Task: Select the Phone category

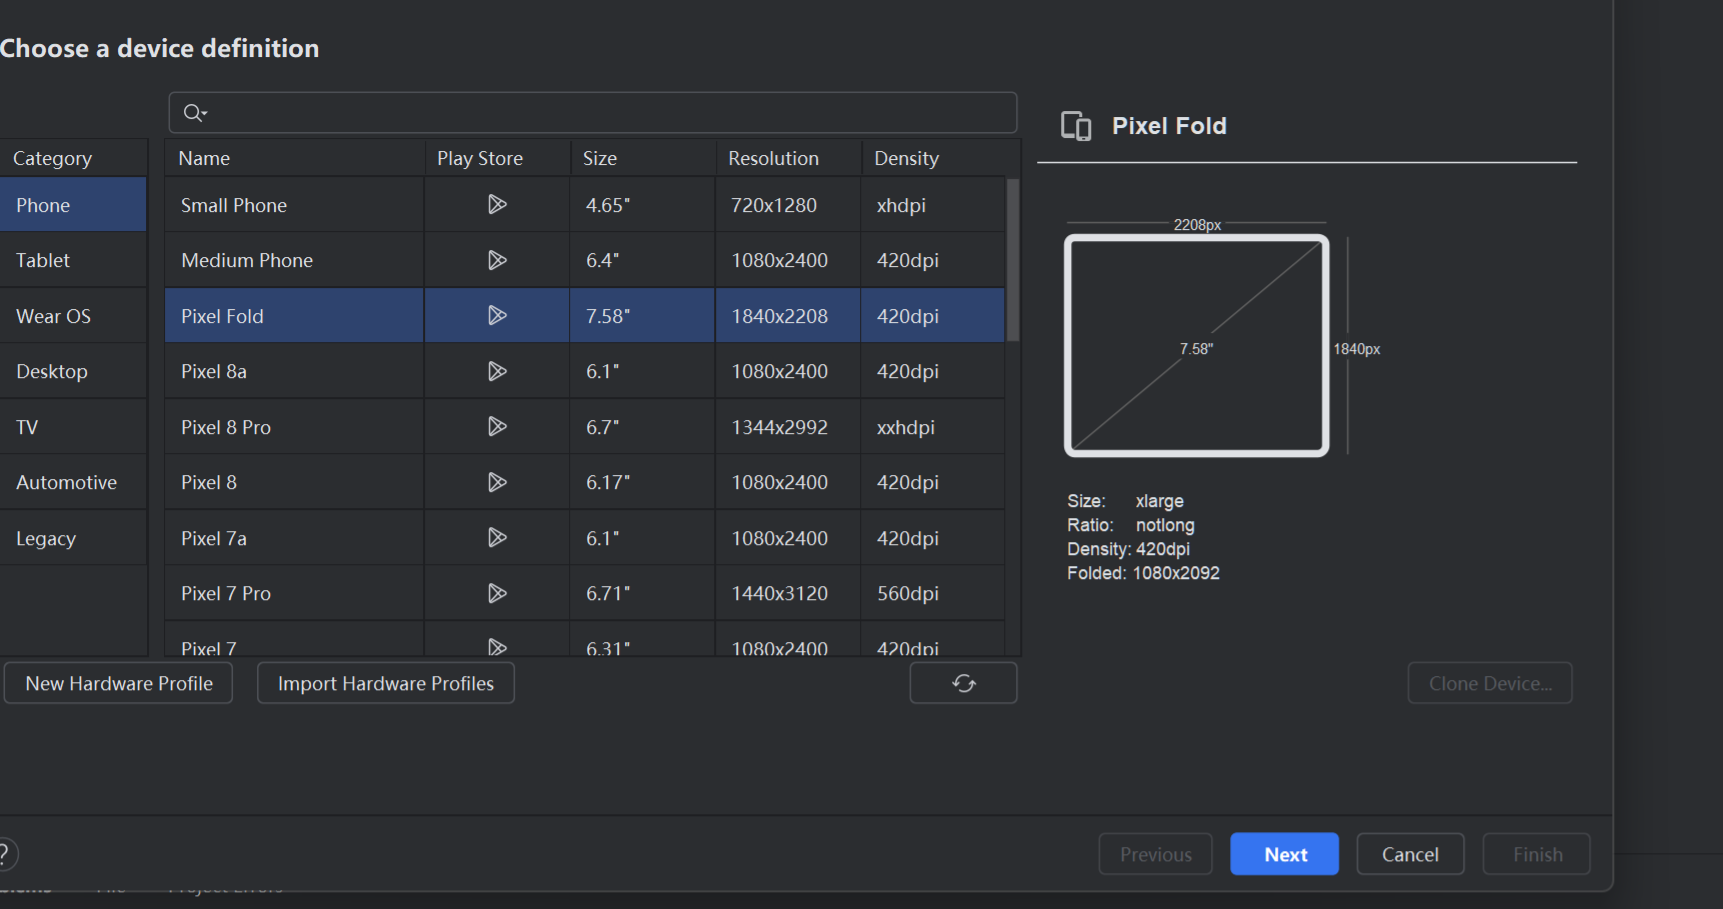Action: point(73,205)
